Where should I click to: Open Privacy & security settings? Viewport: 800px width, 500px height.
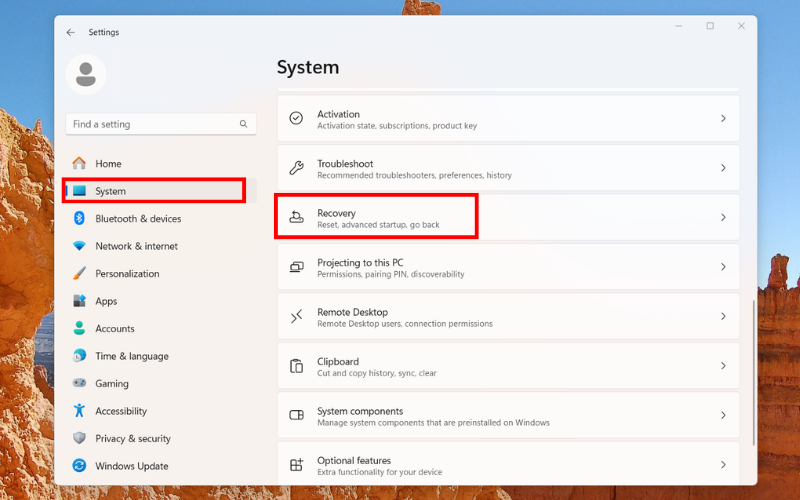coord(132,438)
